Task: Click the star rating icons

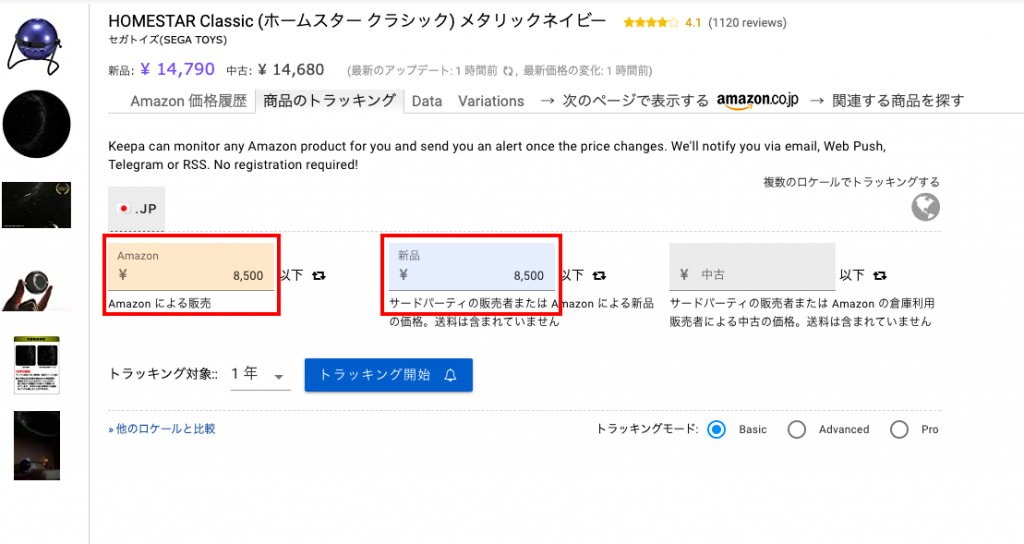Action: pyautogui.click(x=650, y=22)
